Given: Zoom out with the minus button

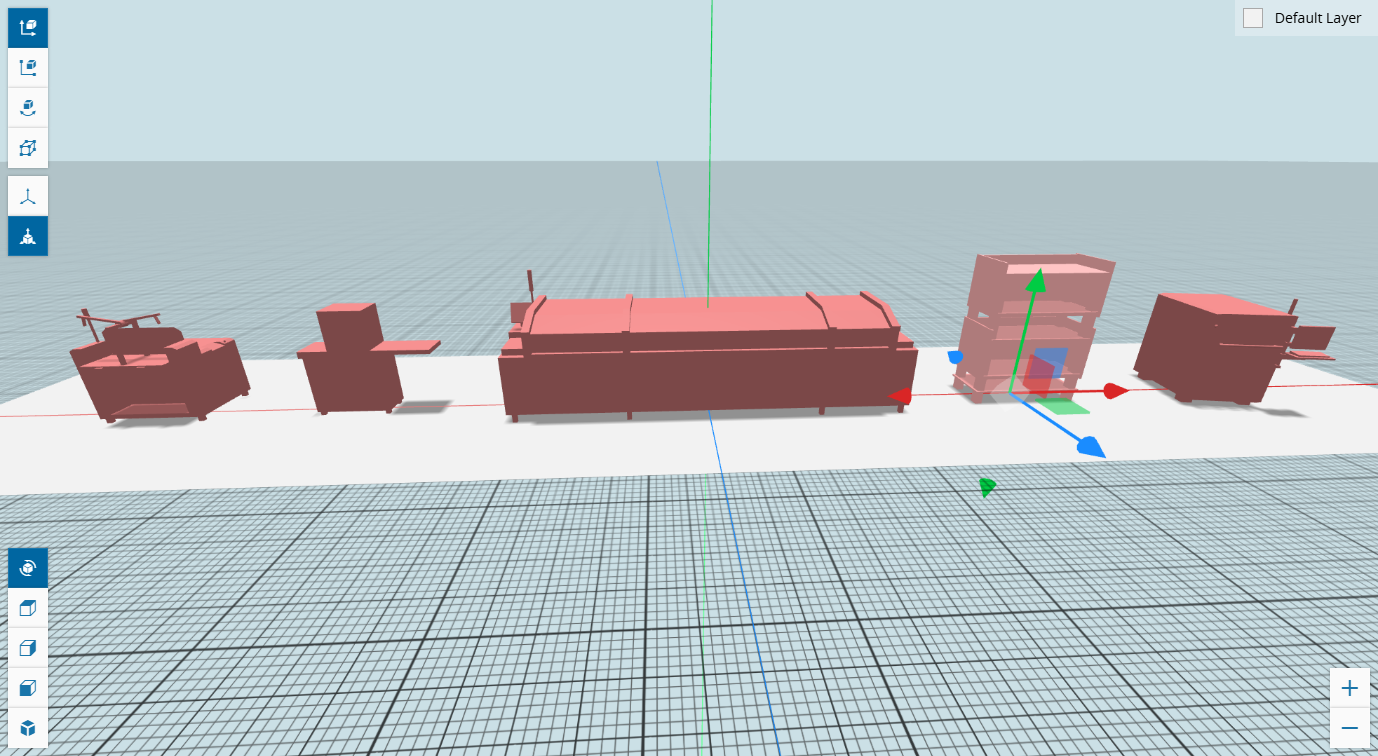Looking at the screenshot, I should (x=1350, y=728).
